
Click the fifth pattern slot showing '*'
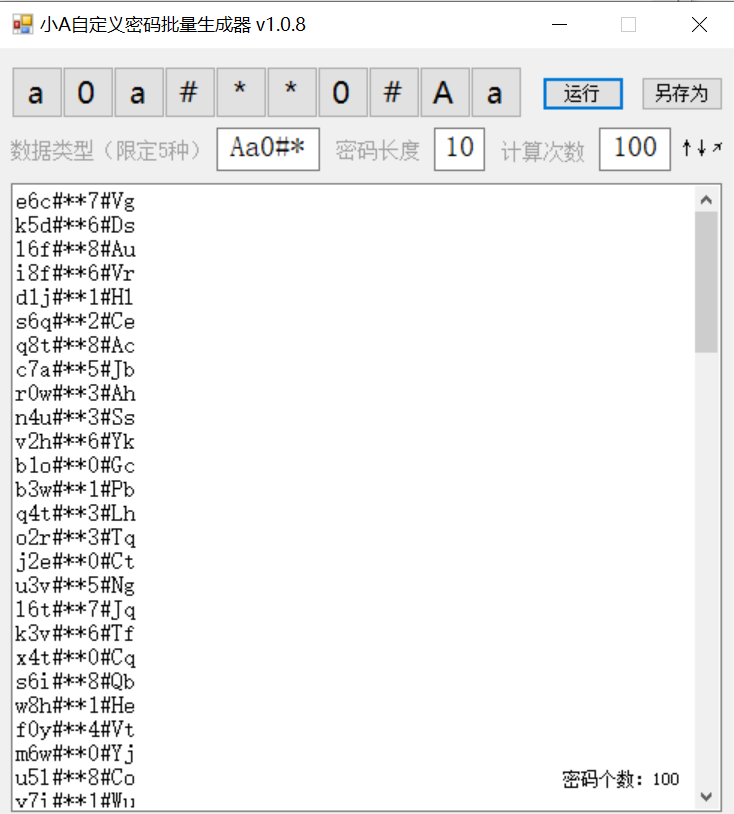[x=241, y=93]
